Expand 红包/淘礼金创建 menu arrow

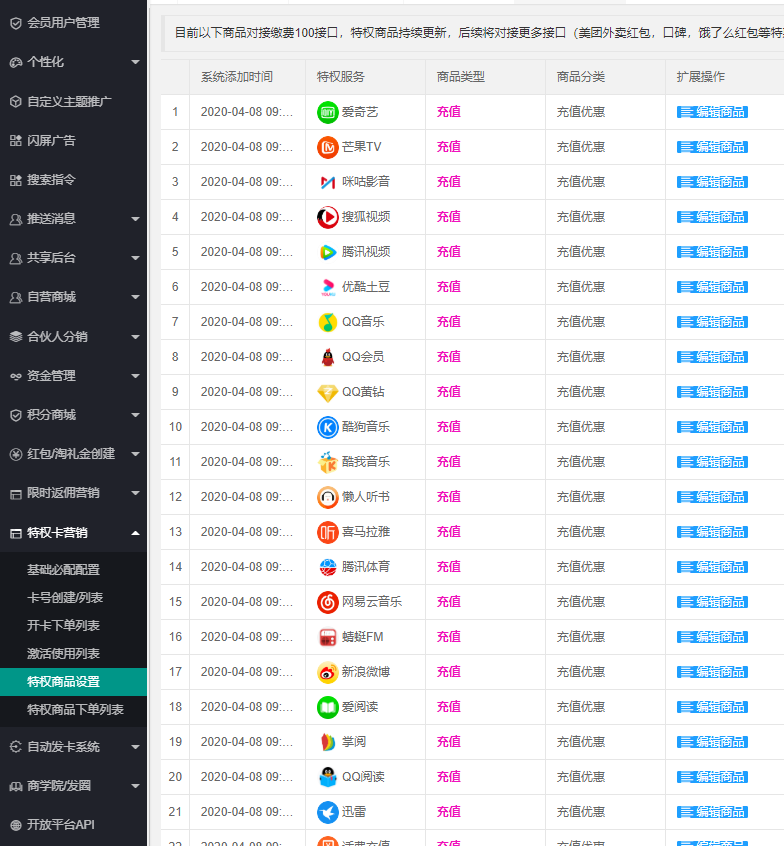point(135,454)
